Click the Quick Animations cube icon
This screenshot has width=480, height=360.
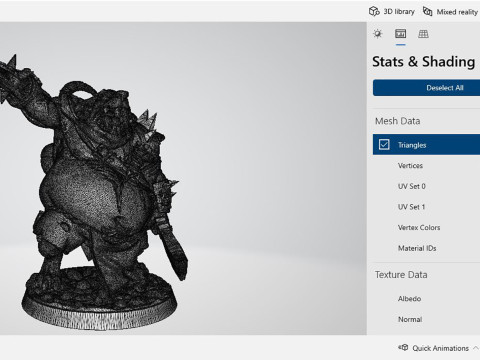403,348
